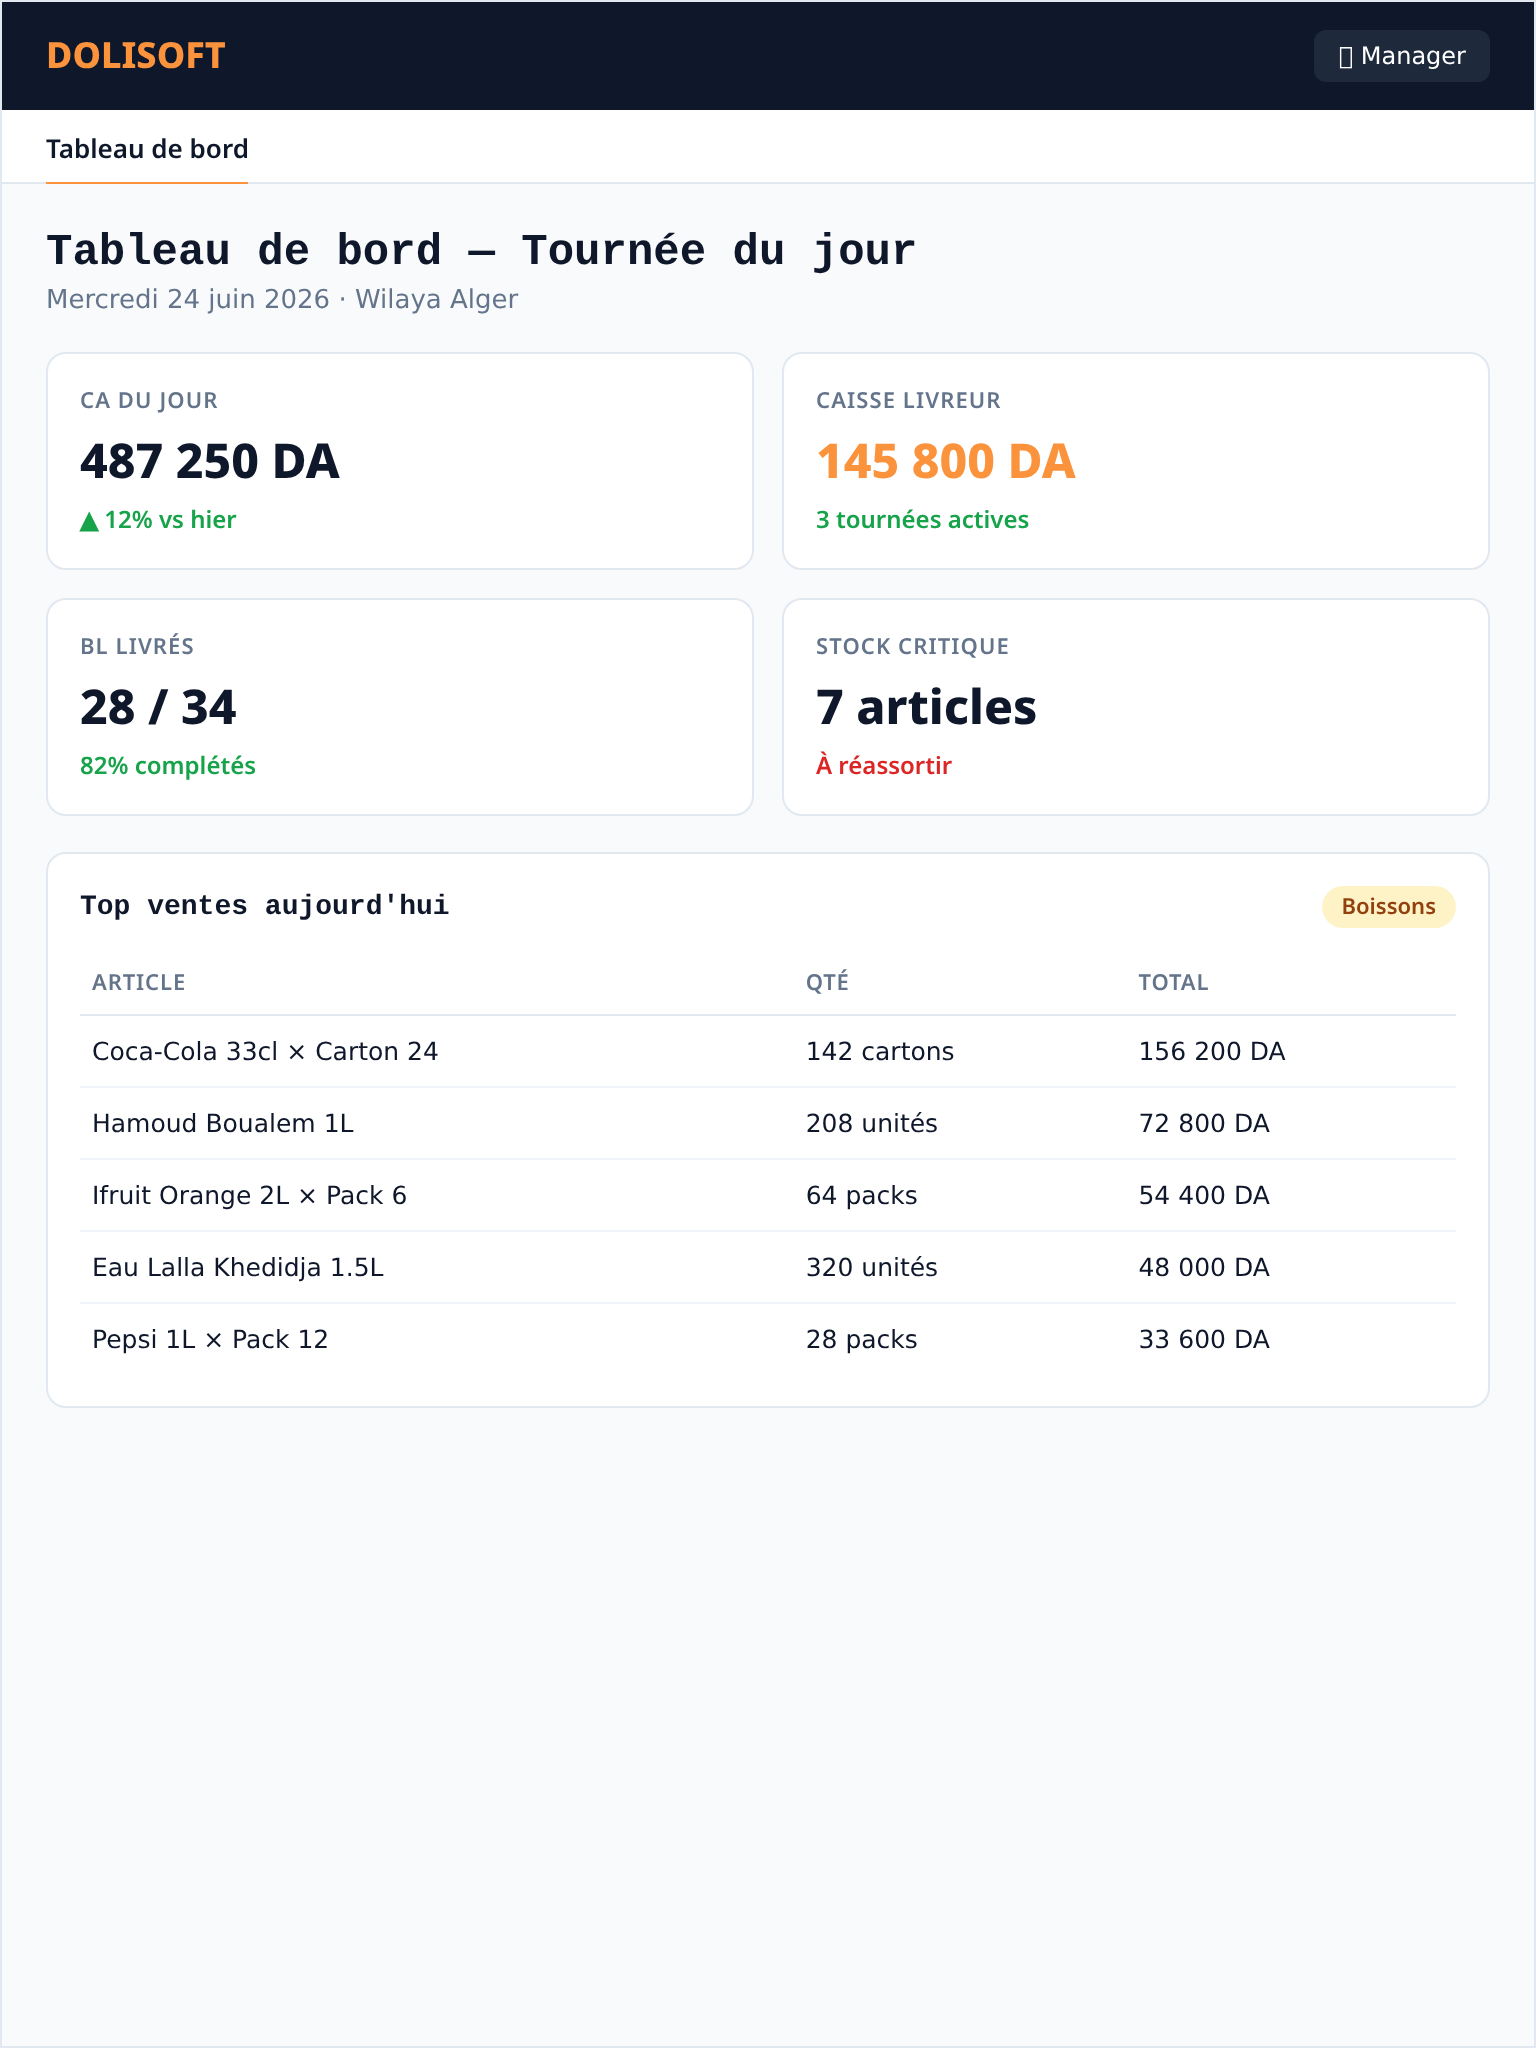
Task: Select the Hamoud Boualem 1L row
Action: pyautogui.click(x=768, y=1124)
